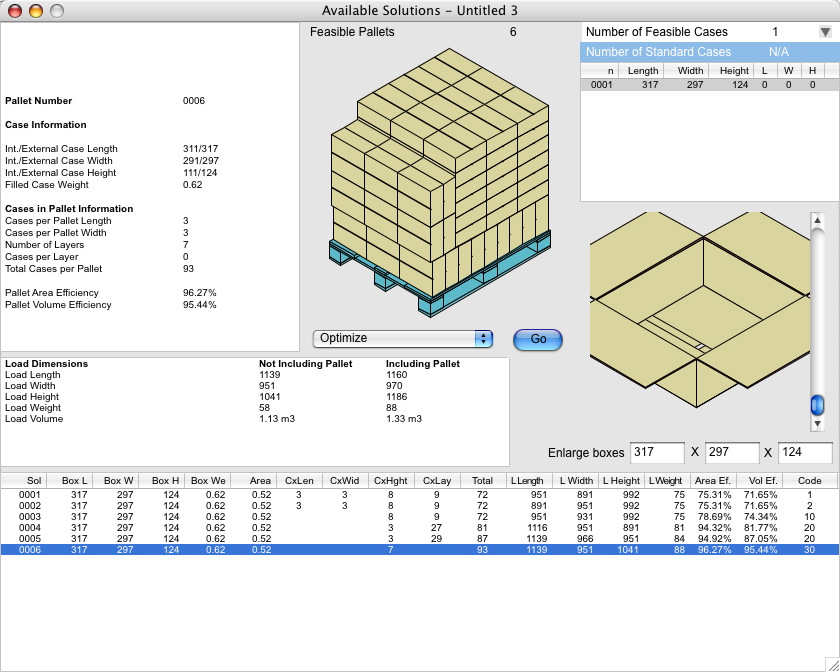Click the Total Cases per Pallet value 93
The height and width of the screenshot is (672, 840).
188,269
